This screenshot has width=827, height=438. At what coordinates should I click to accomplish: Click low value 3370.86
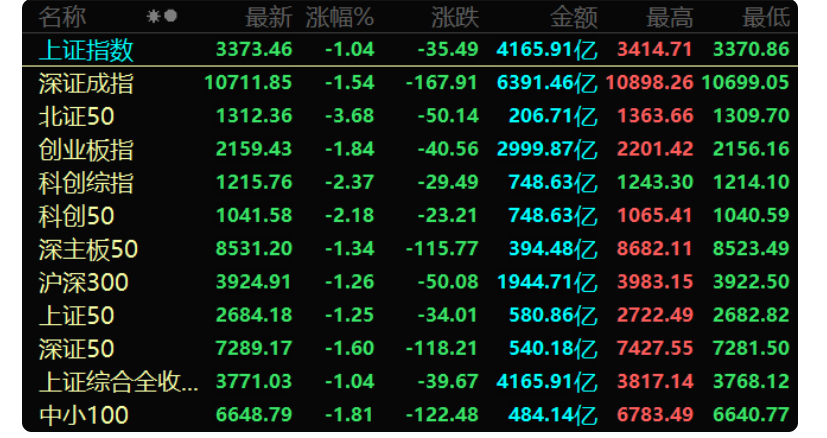pos(751,50)
